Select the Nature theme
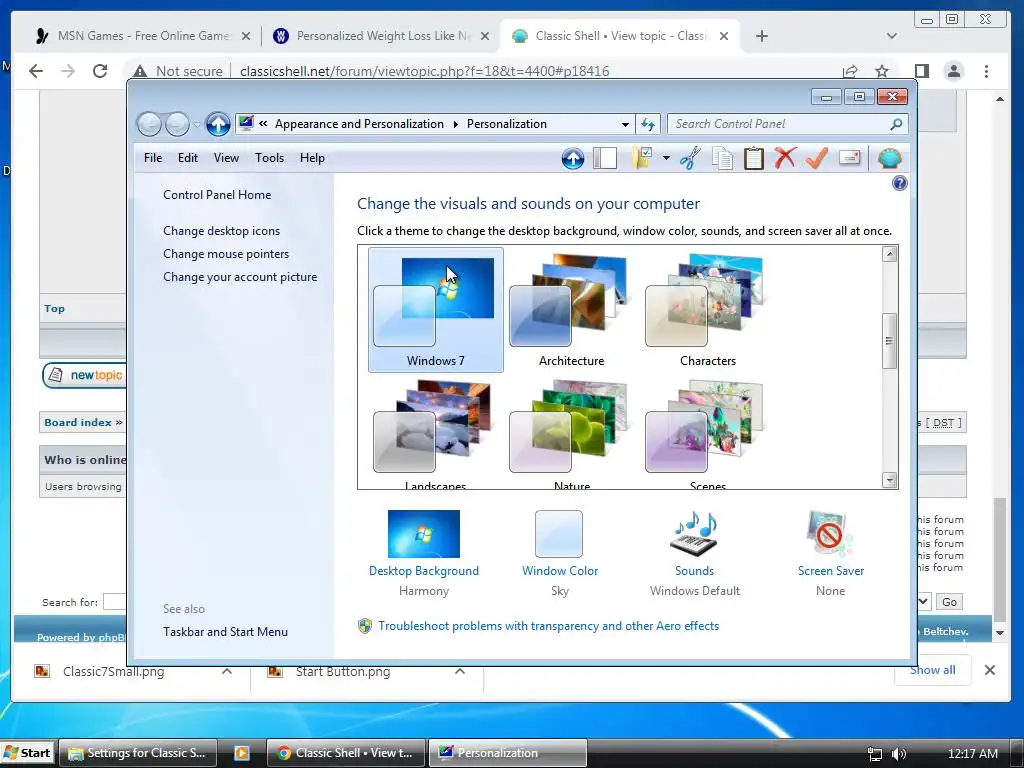This screenshot has width=1024, height=768. point(571,434)
